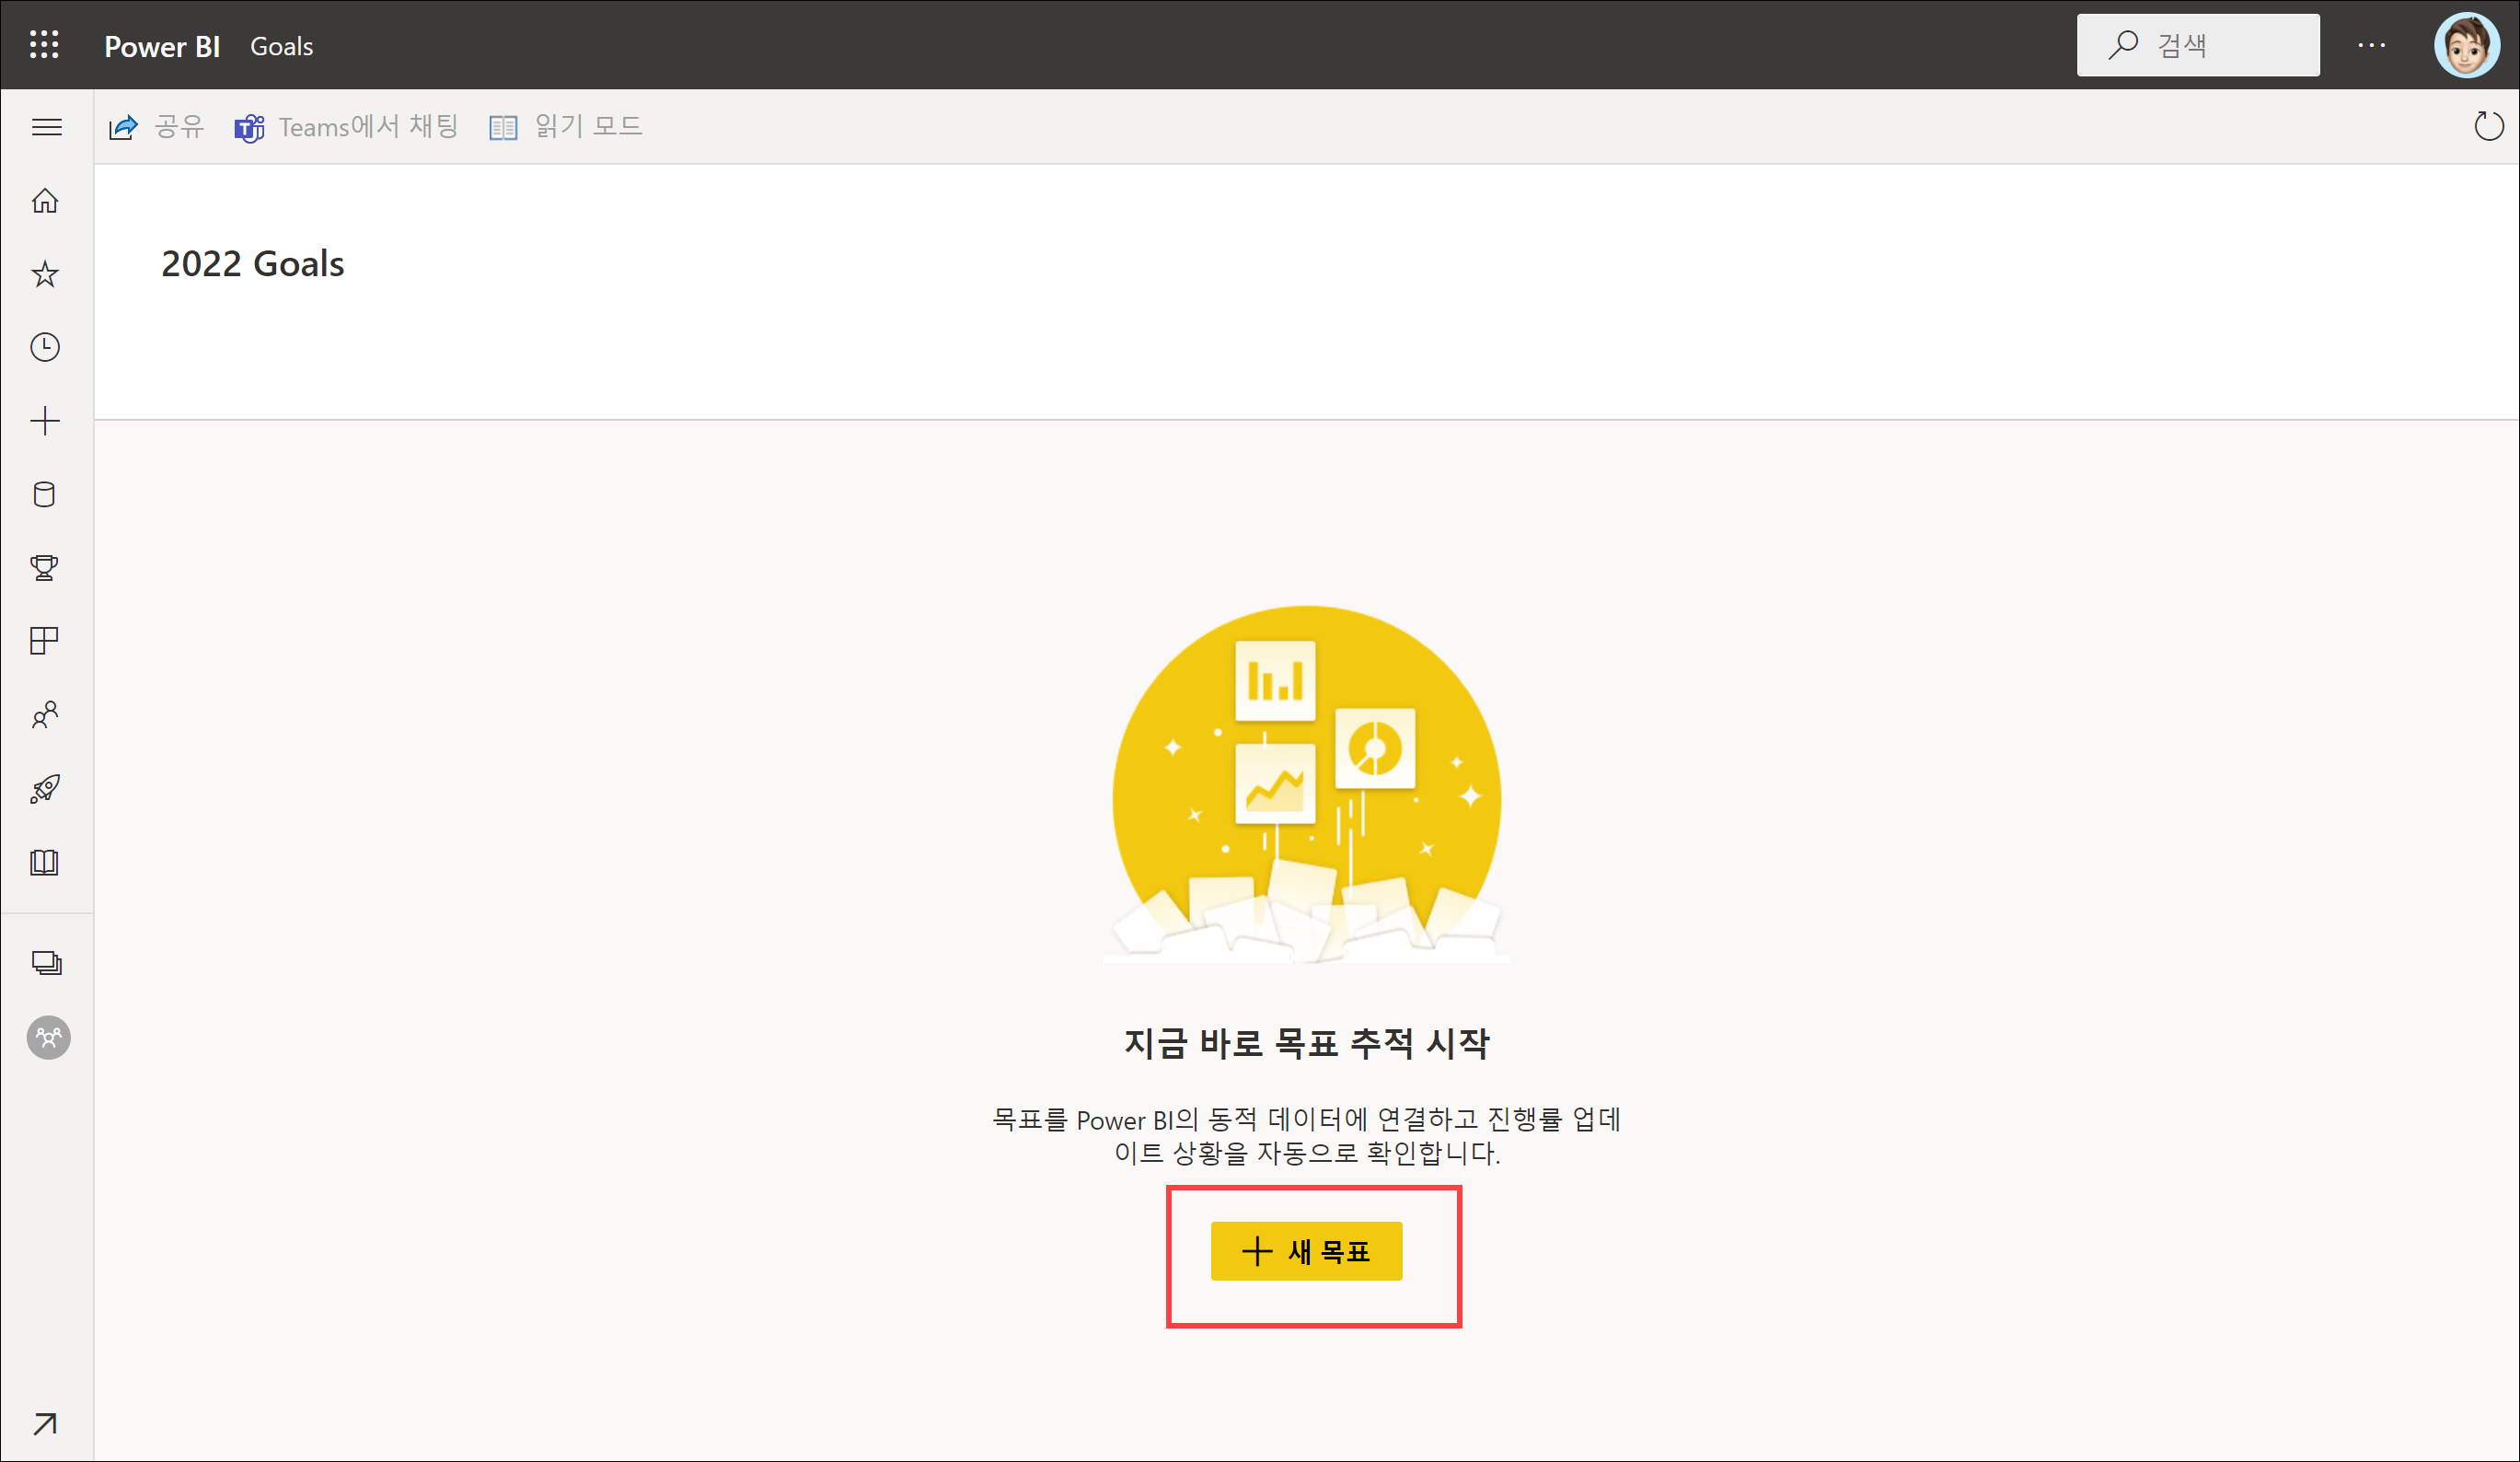Expand Workspaces list in sidebar
2520x1462 pixels.
(x=46, y=963)
